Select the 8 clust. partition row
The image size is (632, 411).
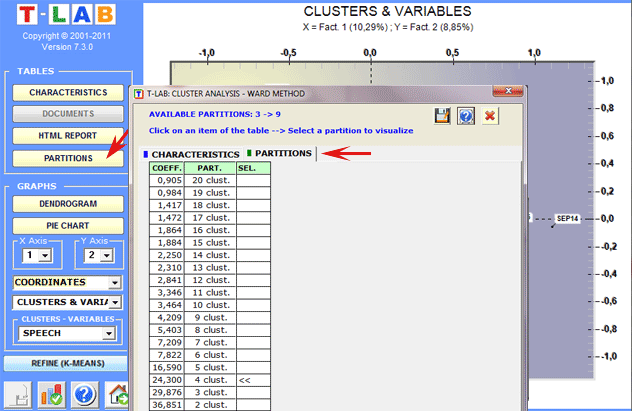[x=210, y=330]
